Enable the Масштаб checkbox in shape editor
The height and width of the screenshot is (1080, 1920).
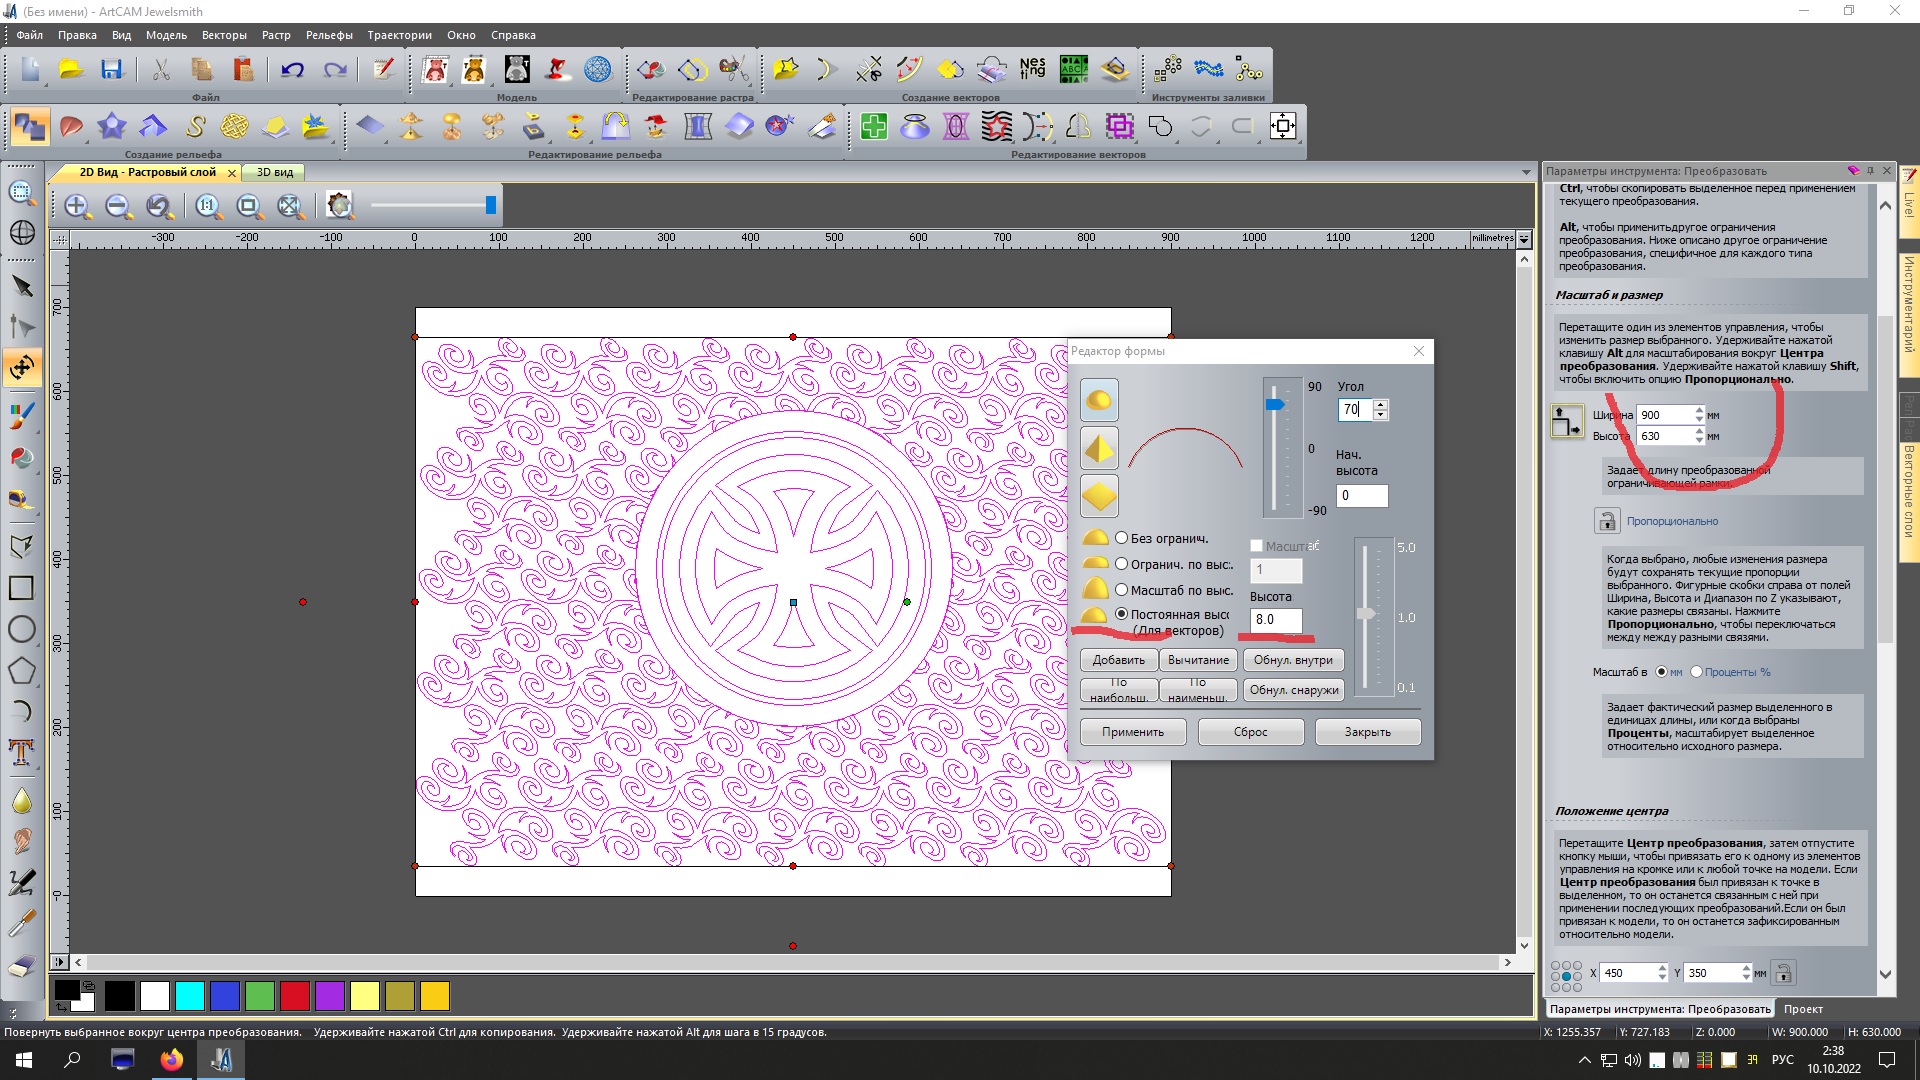click(1257, 546)
